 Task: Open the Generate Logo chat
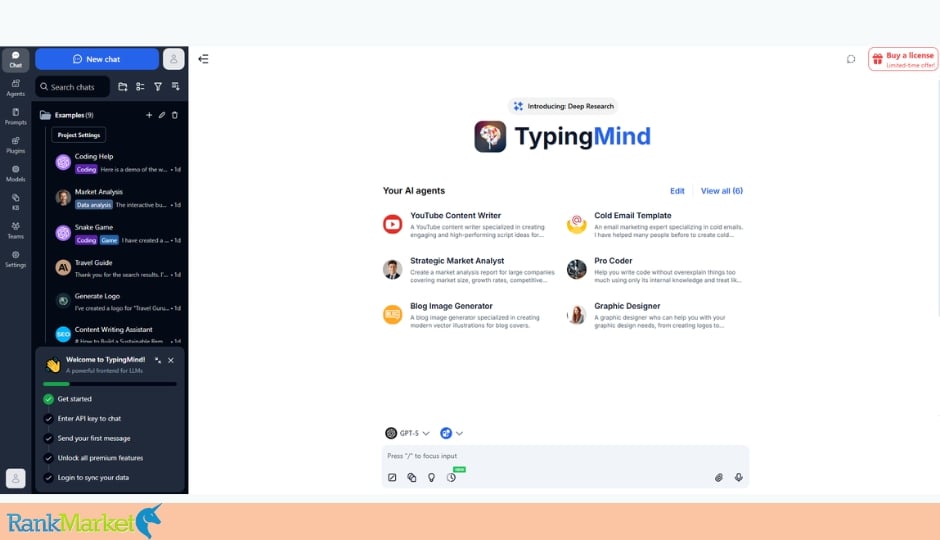pyautogui.click(x=118, y=301)
